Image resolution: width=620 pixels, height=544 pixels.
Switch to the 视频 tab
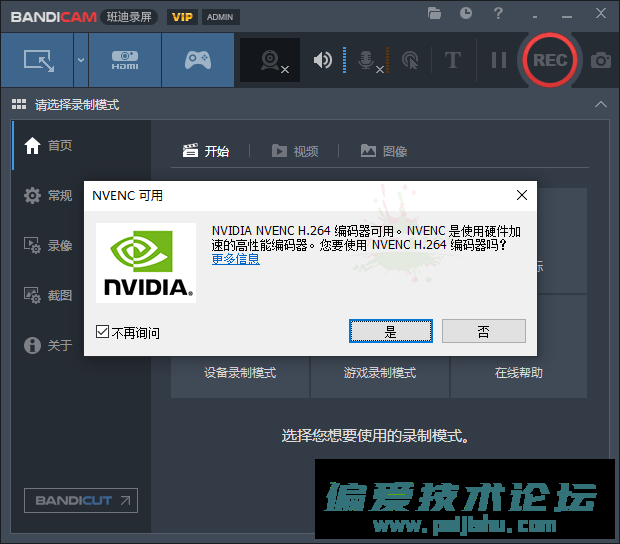295,151
